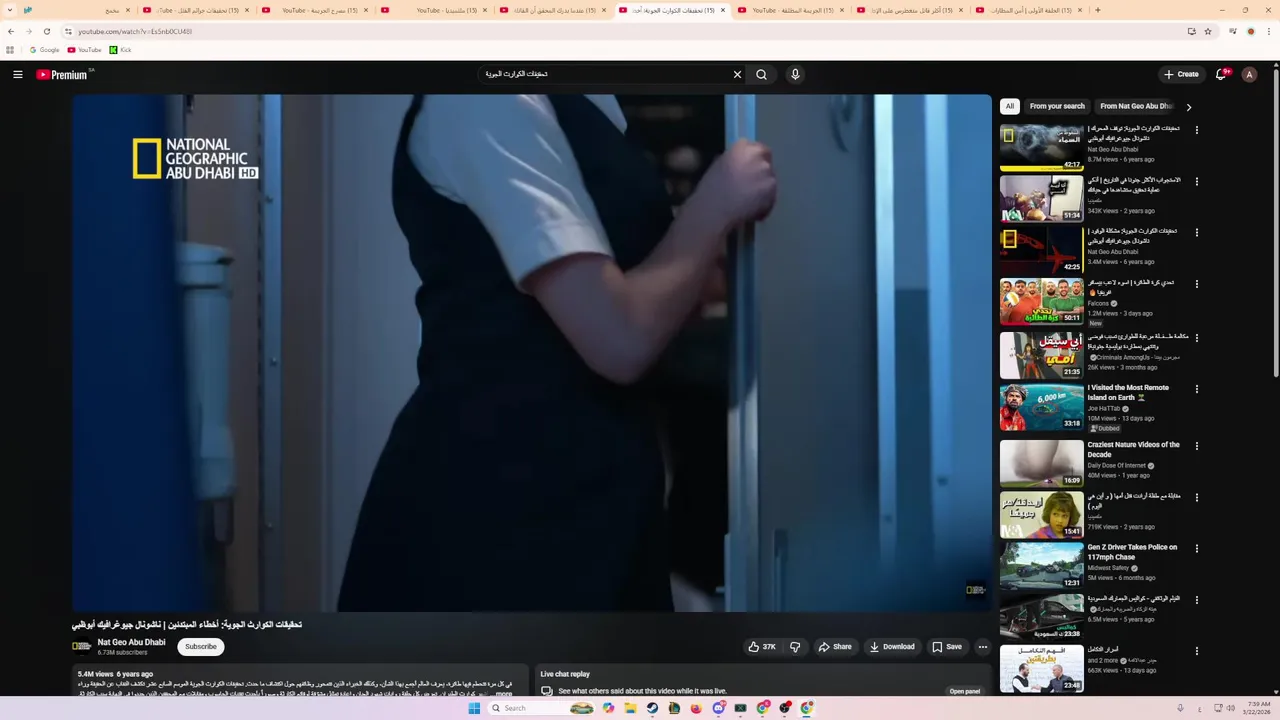Screen dimensions: 1280x720
Task: Open Kick bookmark
Action: point(121,50)
